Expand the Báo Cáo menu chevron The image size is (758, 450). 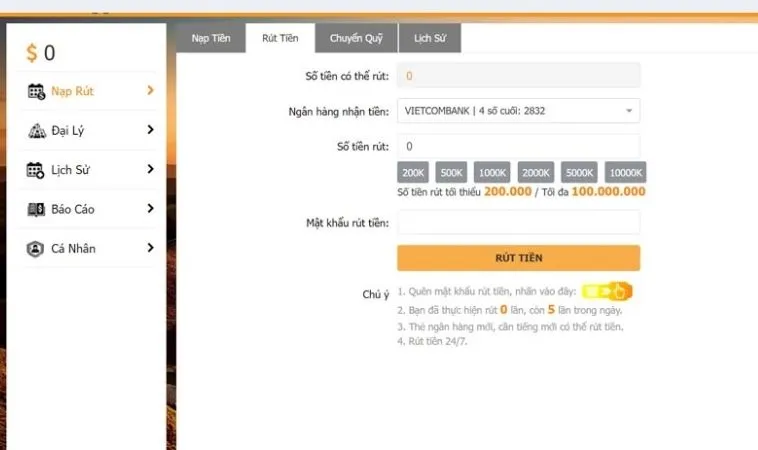[150, 208]
